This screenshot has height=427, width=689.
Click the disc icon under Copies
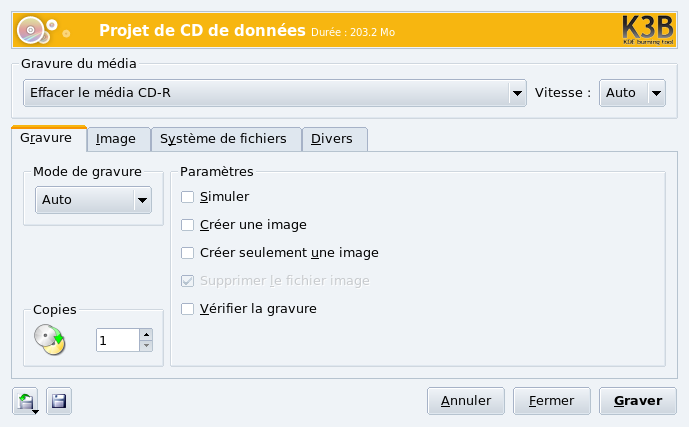pyautogui.click(x=48, y=340)
